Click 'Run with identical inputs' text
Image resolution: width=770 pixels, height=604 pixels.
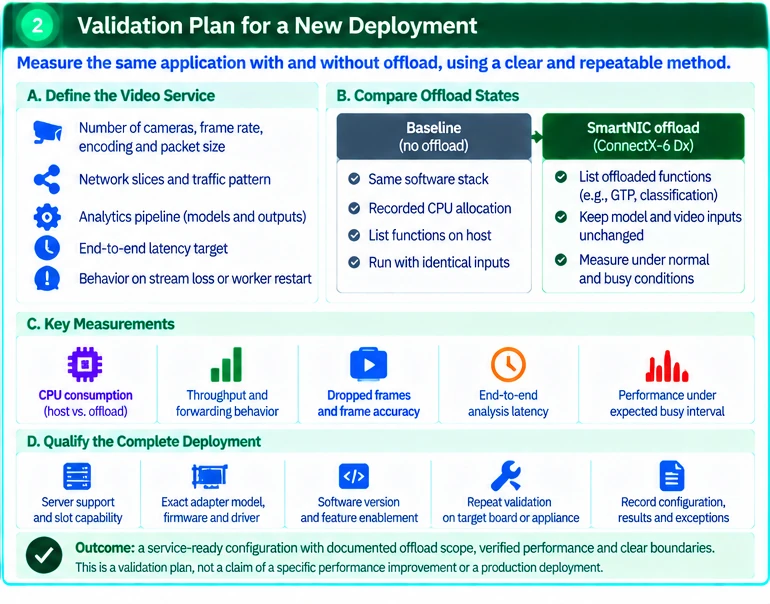(439, 262)
